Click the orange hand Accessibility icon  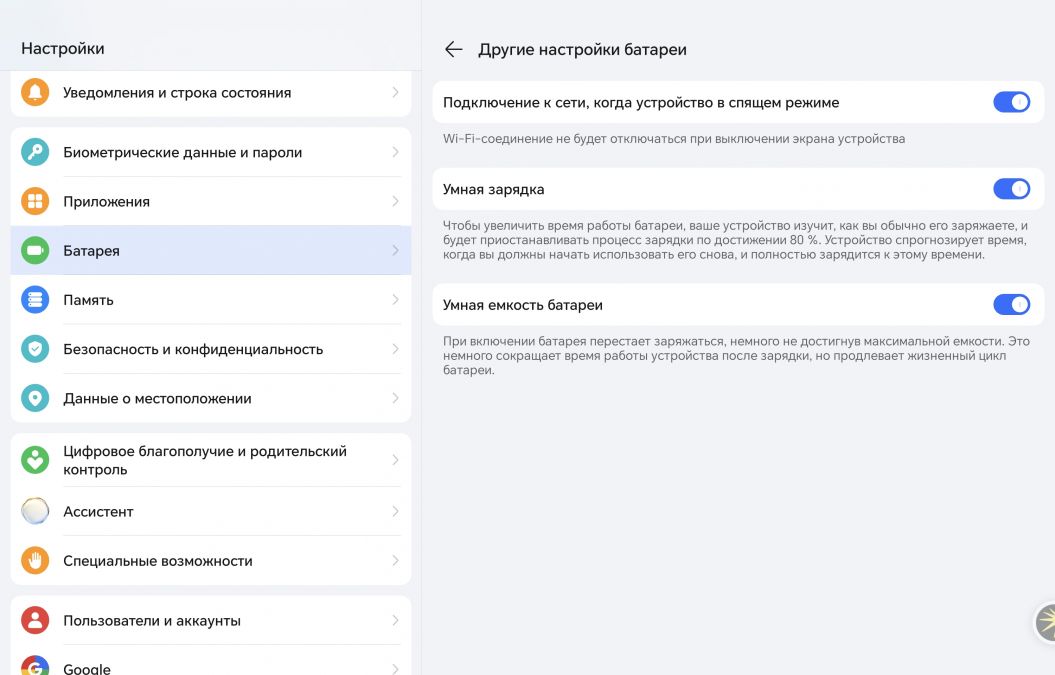coord(35,560)
